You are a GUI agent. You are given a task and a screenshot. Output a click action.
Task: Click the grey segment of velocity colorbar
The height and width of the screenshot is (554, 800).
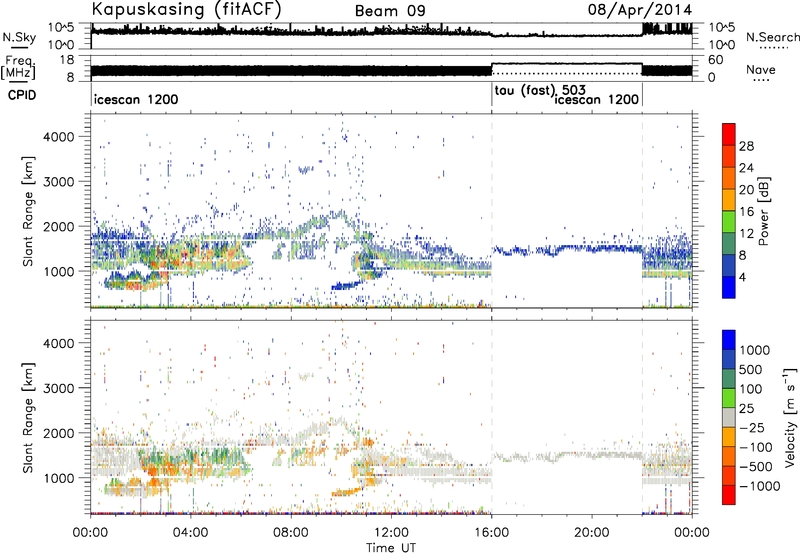(x=729, y=417)
